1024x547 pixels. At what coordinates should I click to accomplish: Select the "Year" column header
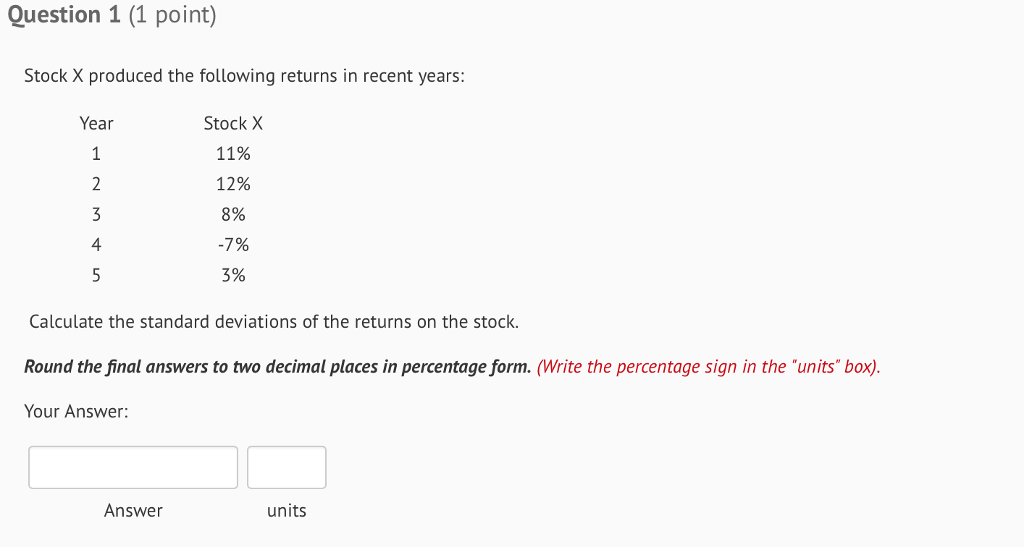coord(96,123)
